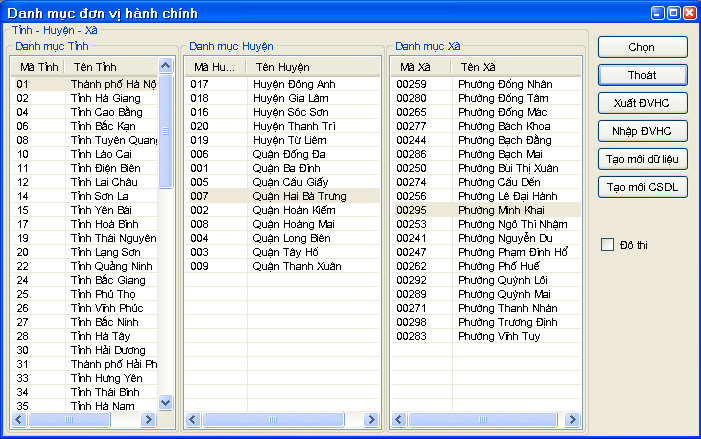Click the Huyện list horizontal scrollbar thumb
Image resolution: width=701 pixels, height=439 pixels.
[273, 419]
